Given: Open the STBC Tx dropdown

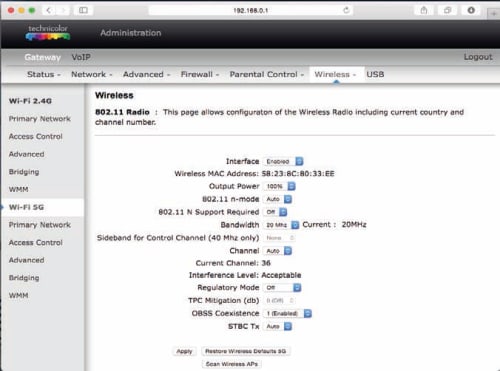Looking at the screenshot, I should point(277,326).
